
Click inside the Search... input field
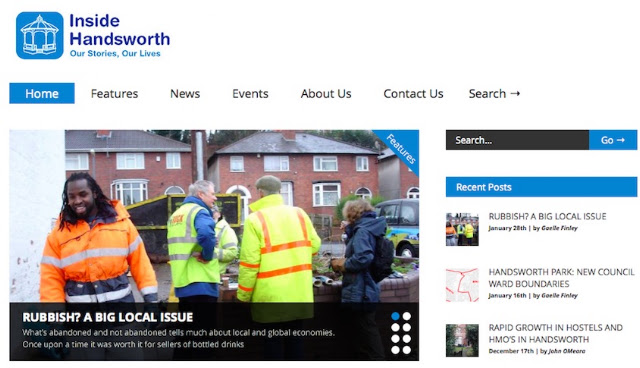pyautogui.click(x=517, y=140)
